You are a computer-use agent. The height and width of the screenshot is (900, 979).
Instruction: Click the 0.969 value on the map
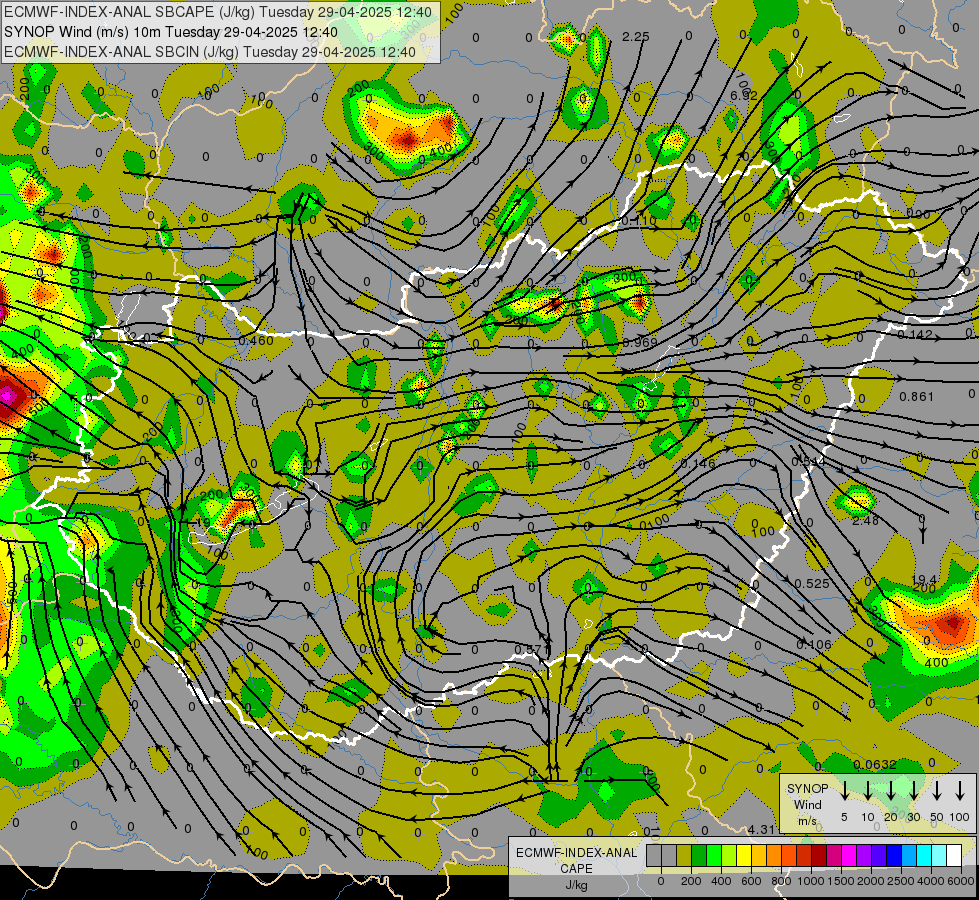(x=640, y=342)
